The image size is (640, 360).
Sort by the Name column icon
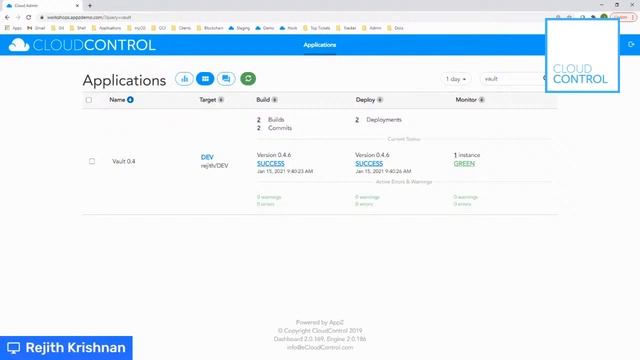coord(130,100)
